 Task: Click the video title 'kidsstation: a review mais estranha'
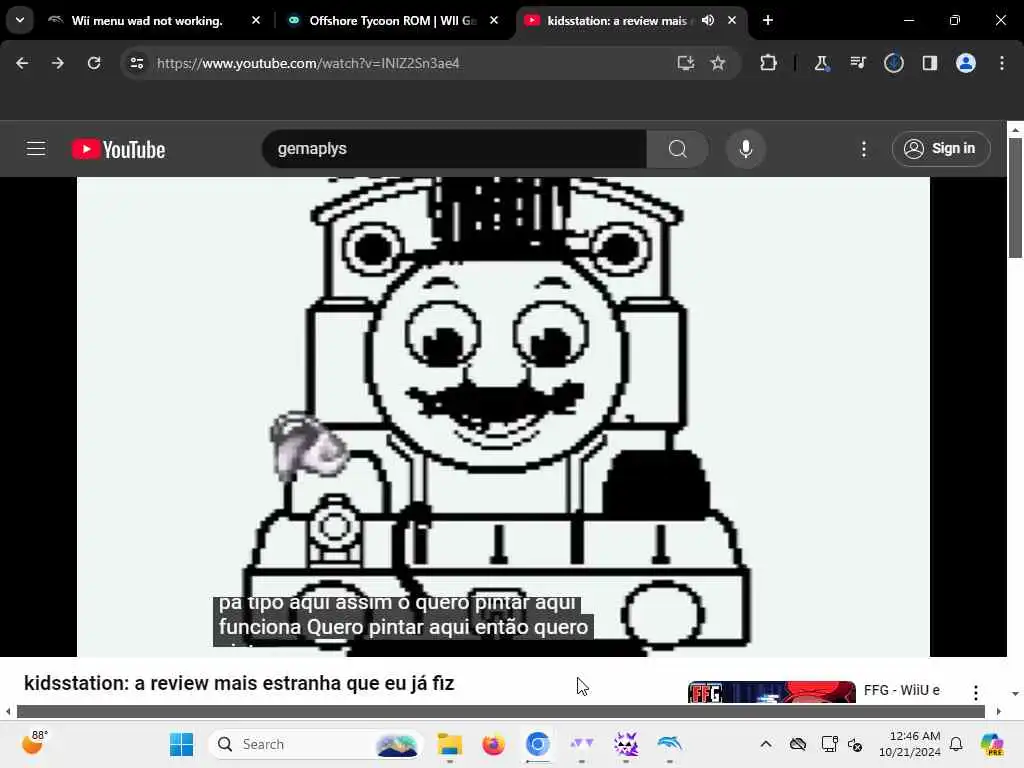239,683
